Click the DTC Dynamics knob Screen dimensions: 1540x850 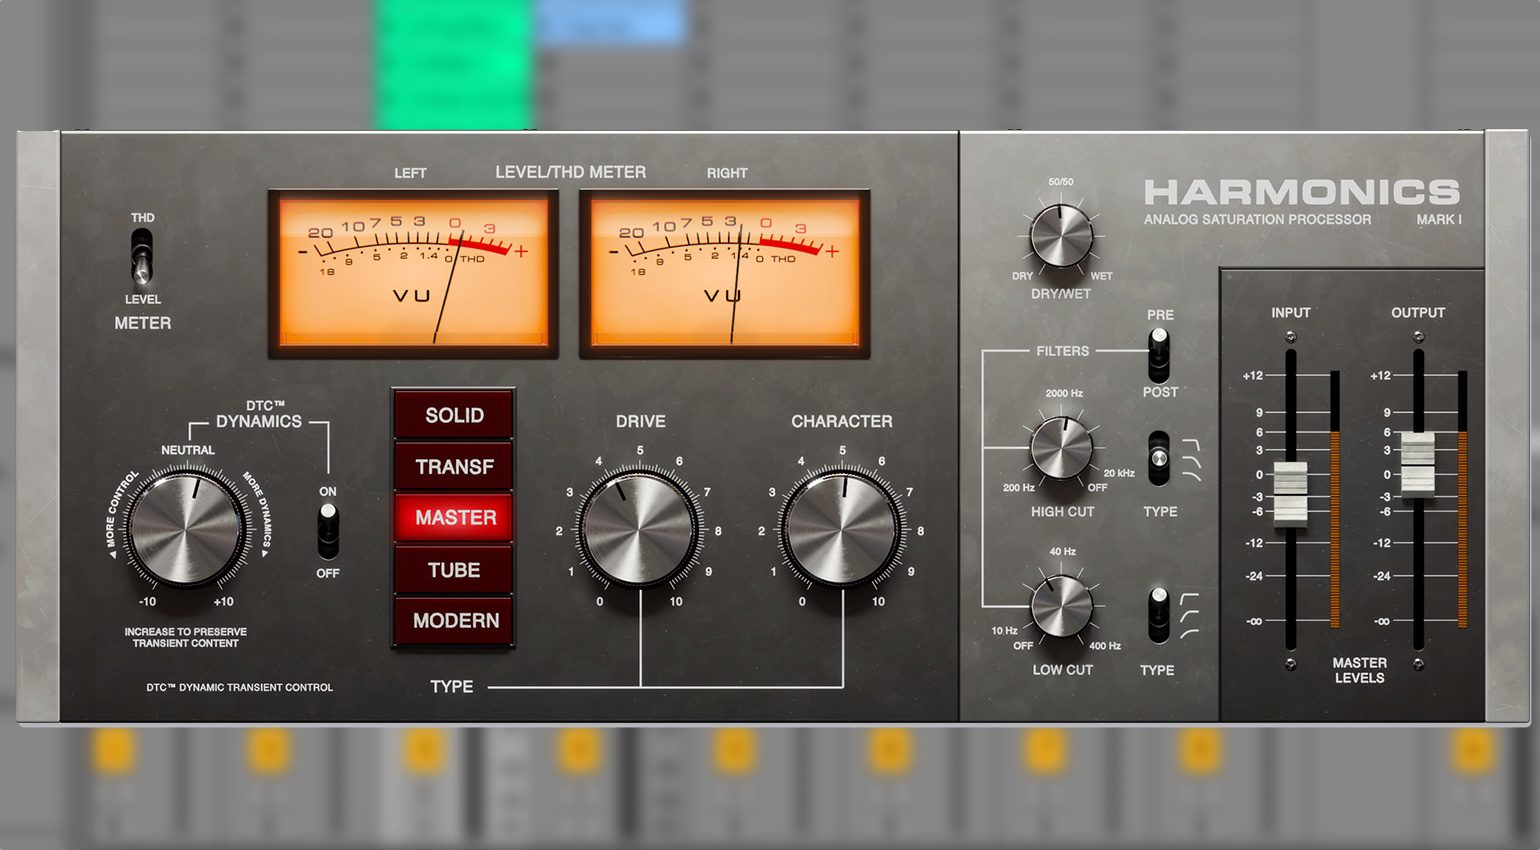187,527
